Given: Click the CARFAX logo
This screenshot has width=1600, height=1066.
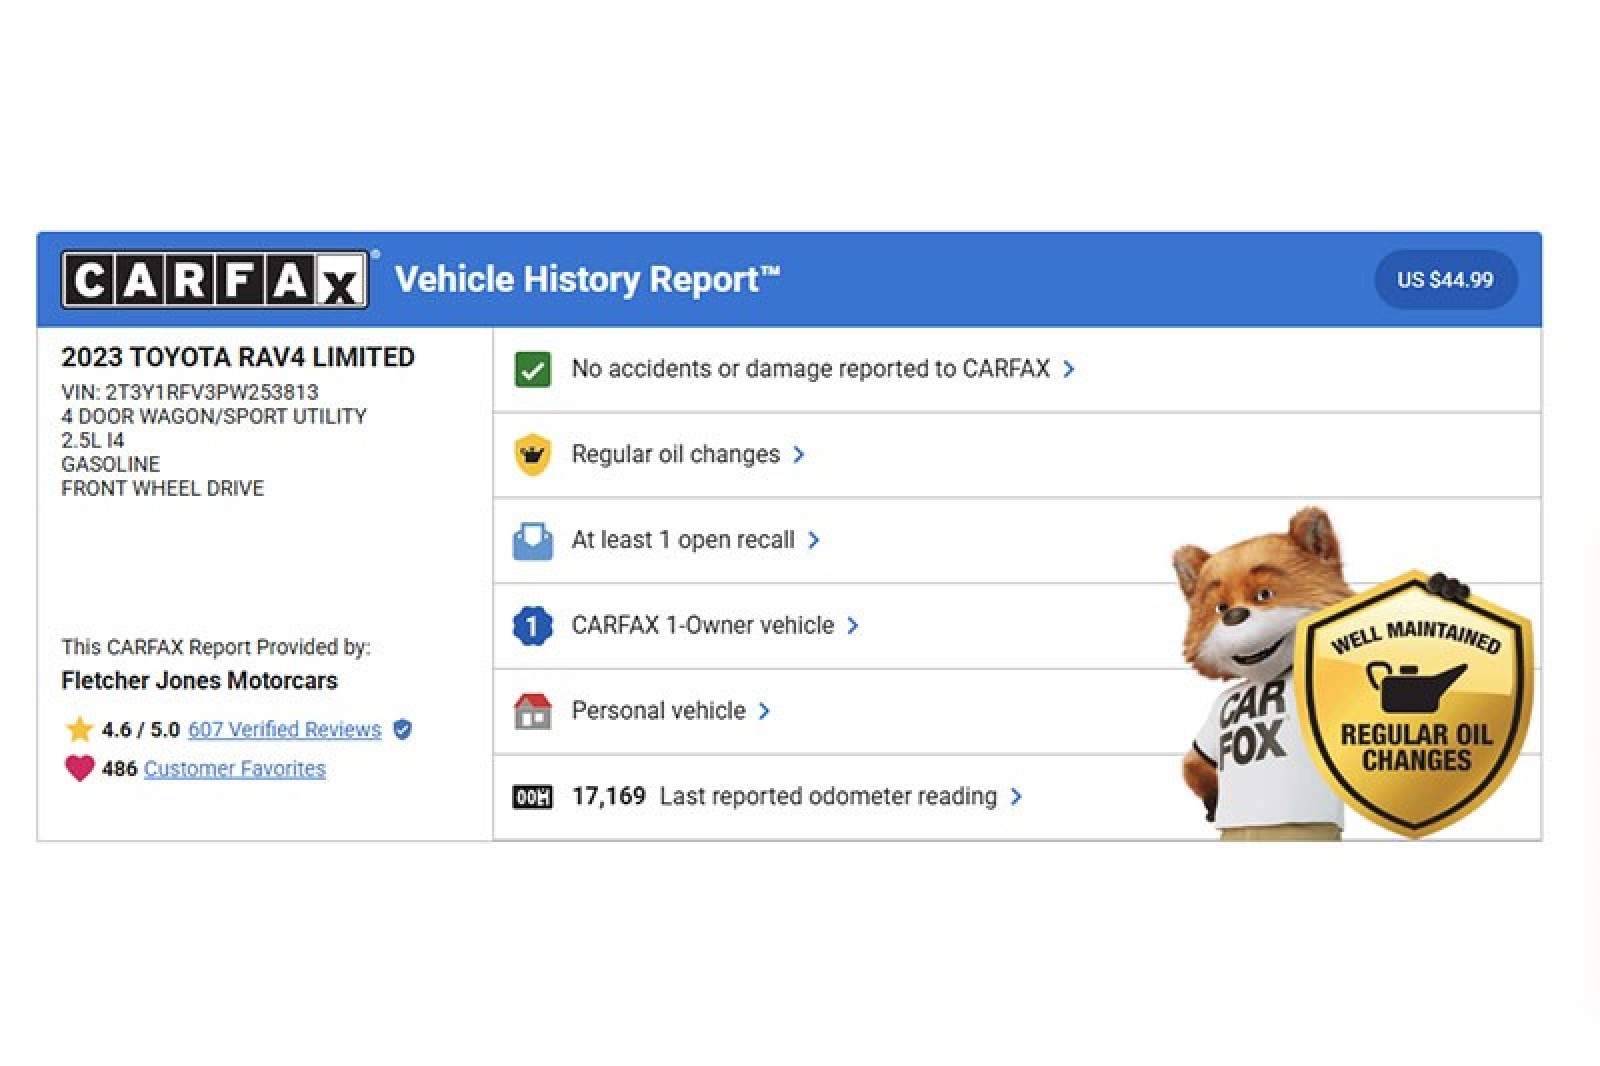Looking at the screenshot, I should coord(215,280).
